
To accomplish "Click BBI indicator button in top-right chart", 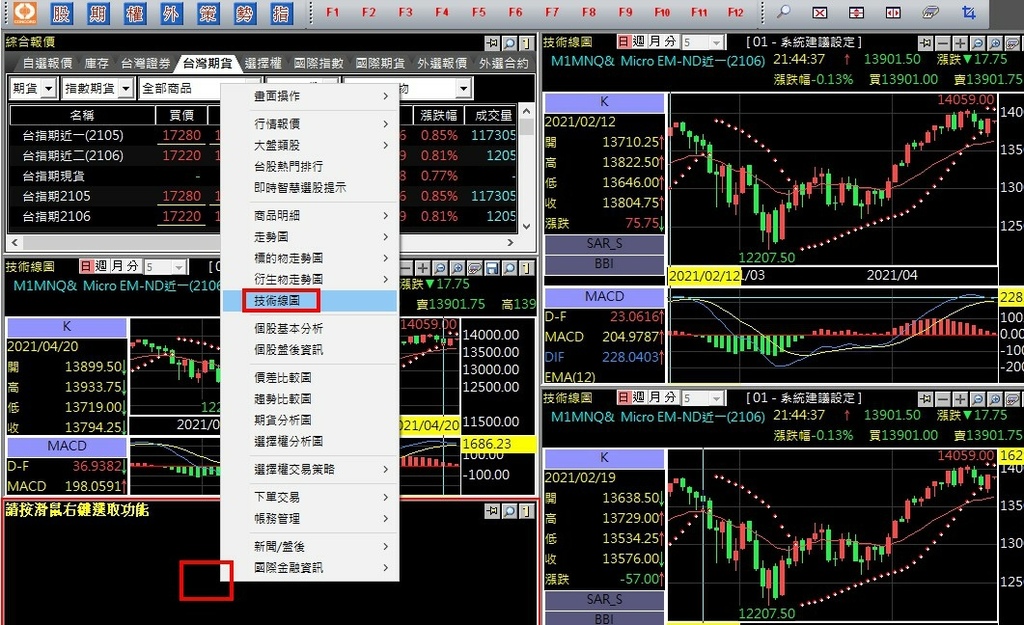I will coord(604,264).
